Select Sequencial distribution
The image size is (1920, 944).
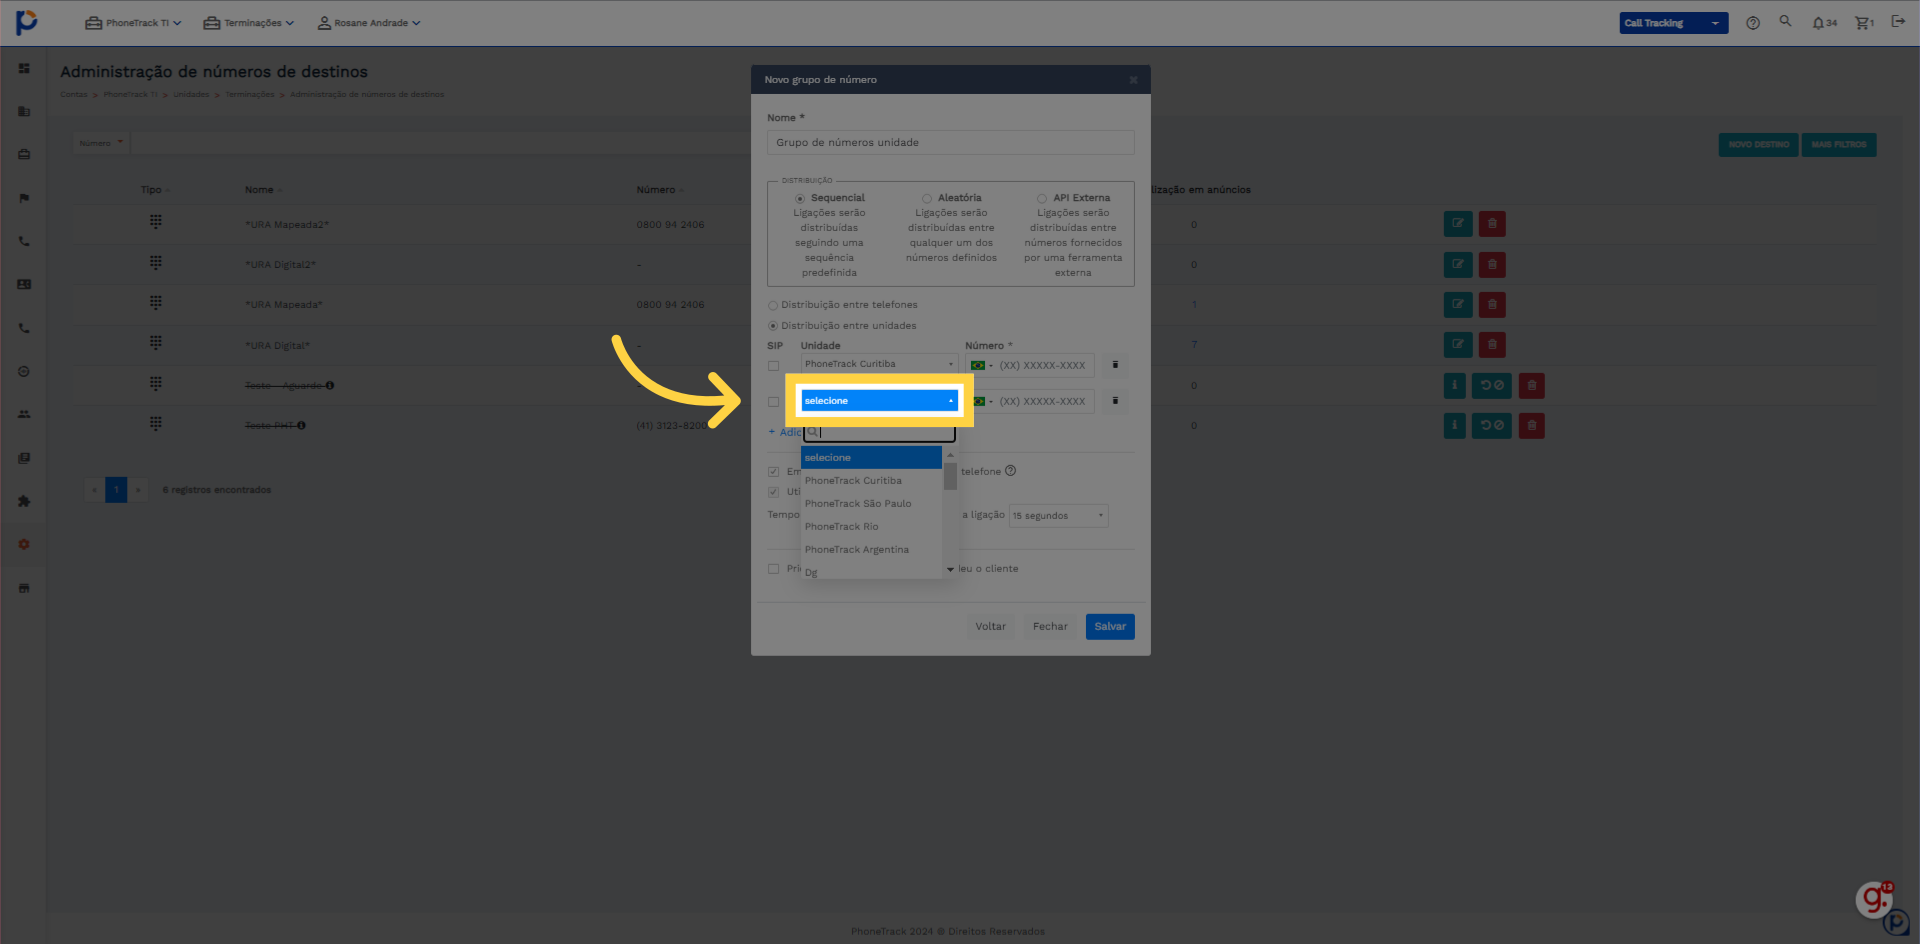tap(800, 198)
